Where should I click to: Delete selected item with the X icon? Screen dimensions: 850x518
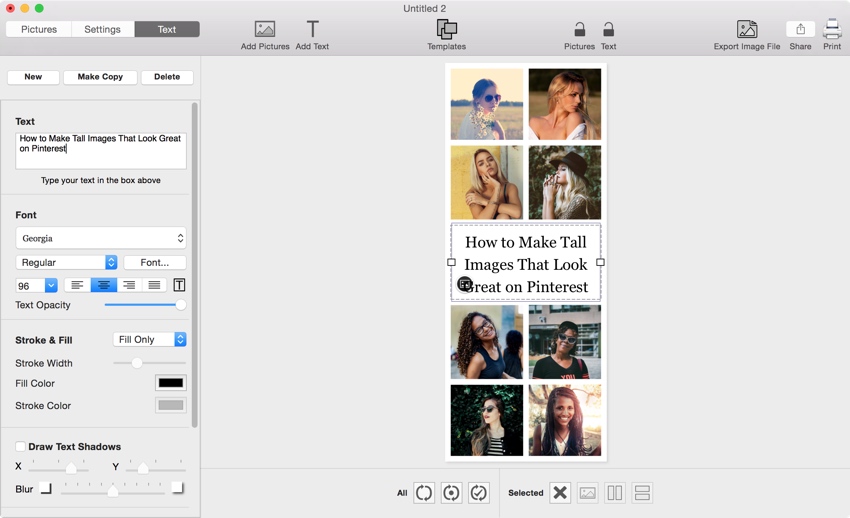[560, 493]
